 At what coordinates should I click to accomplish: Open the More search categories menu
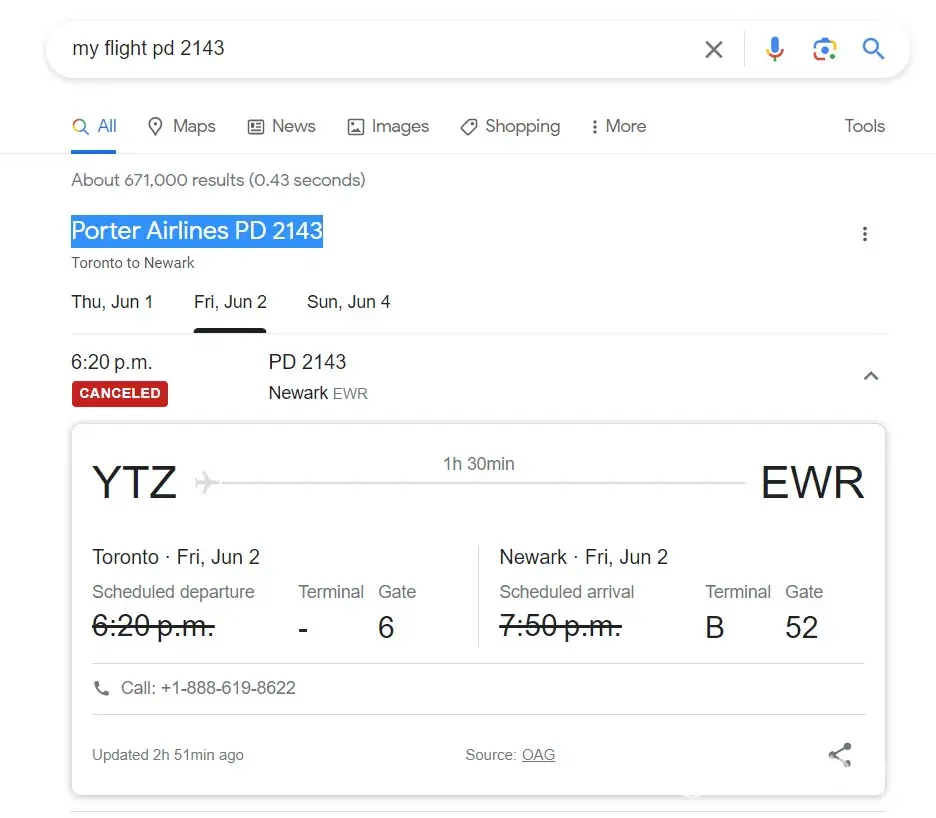(x=617, y=126)
